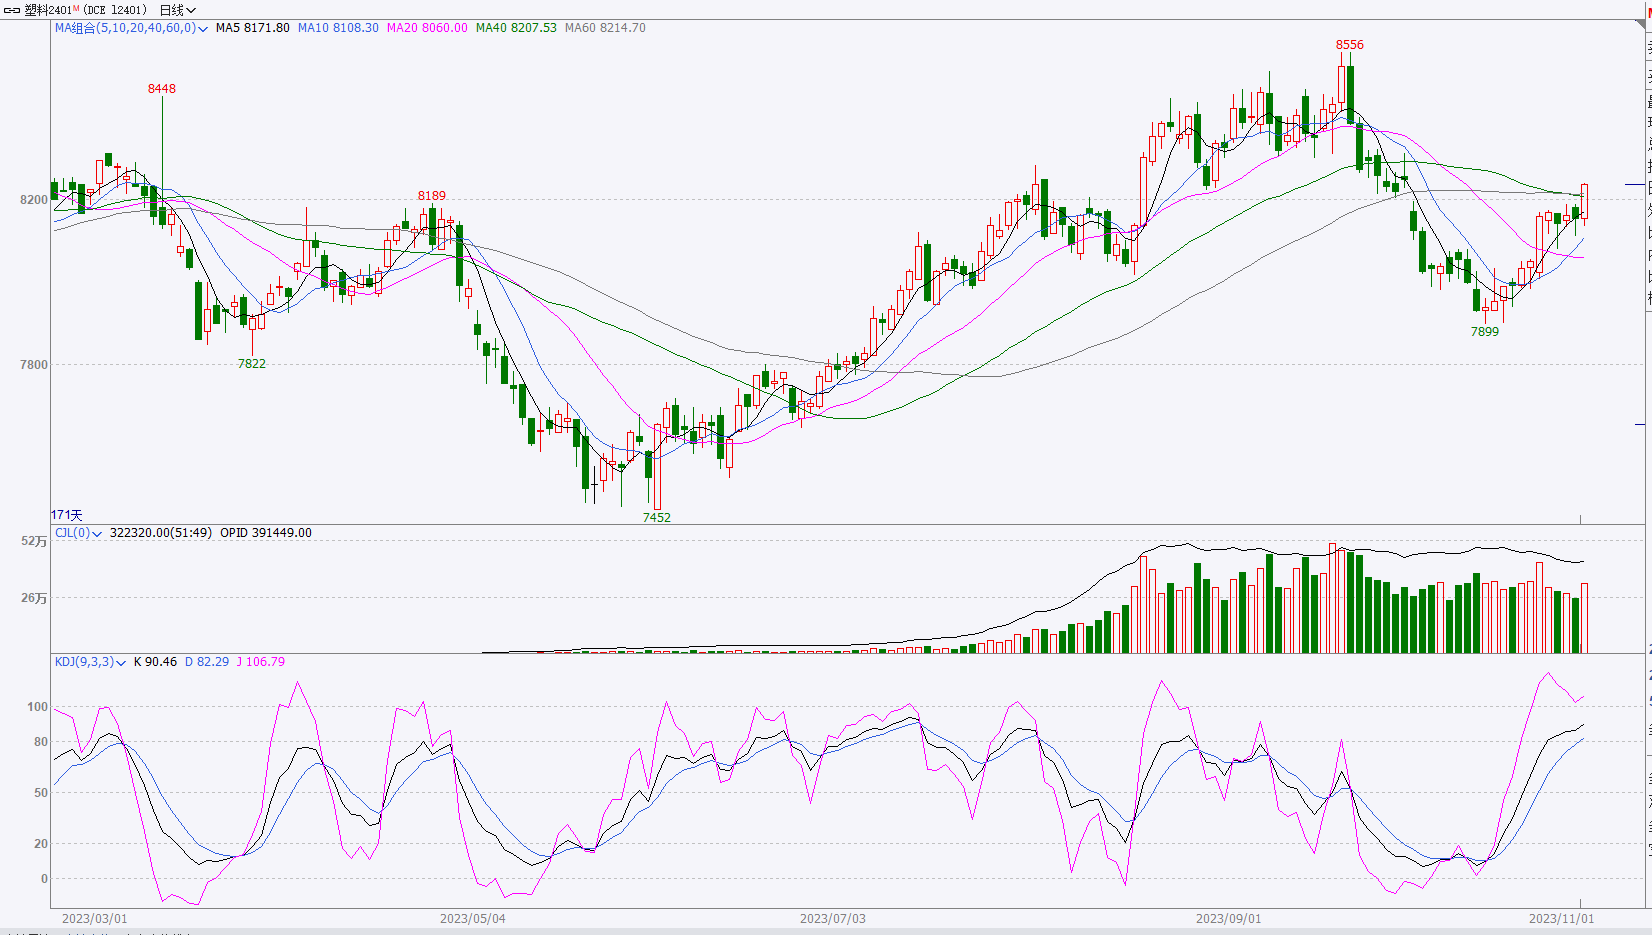This screenshot has width=1652, height=935.
Task: Open the 日线 period dropdown
Action: (x=178, y=10)
